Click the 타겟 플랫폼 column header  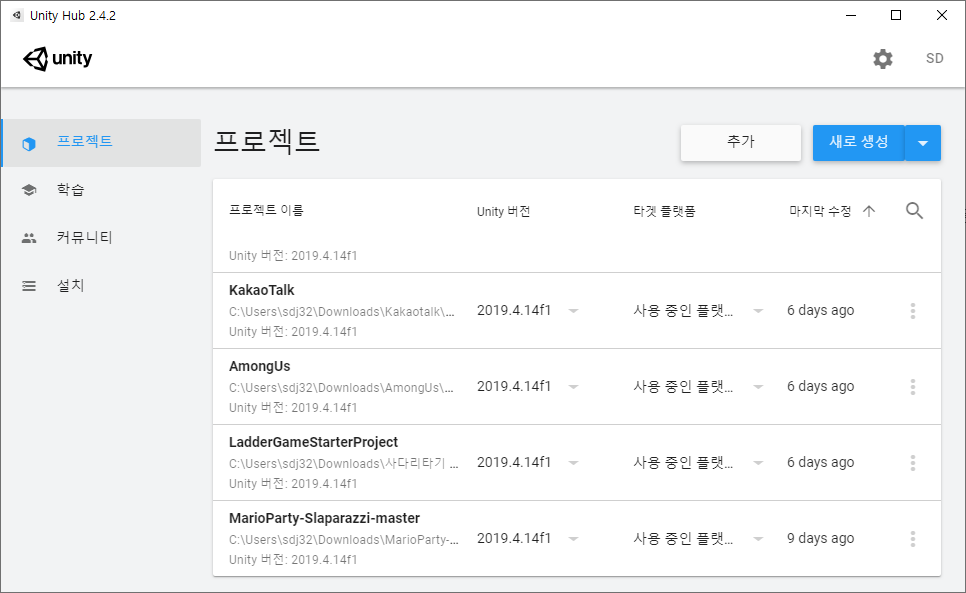pos(664,211)
